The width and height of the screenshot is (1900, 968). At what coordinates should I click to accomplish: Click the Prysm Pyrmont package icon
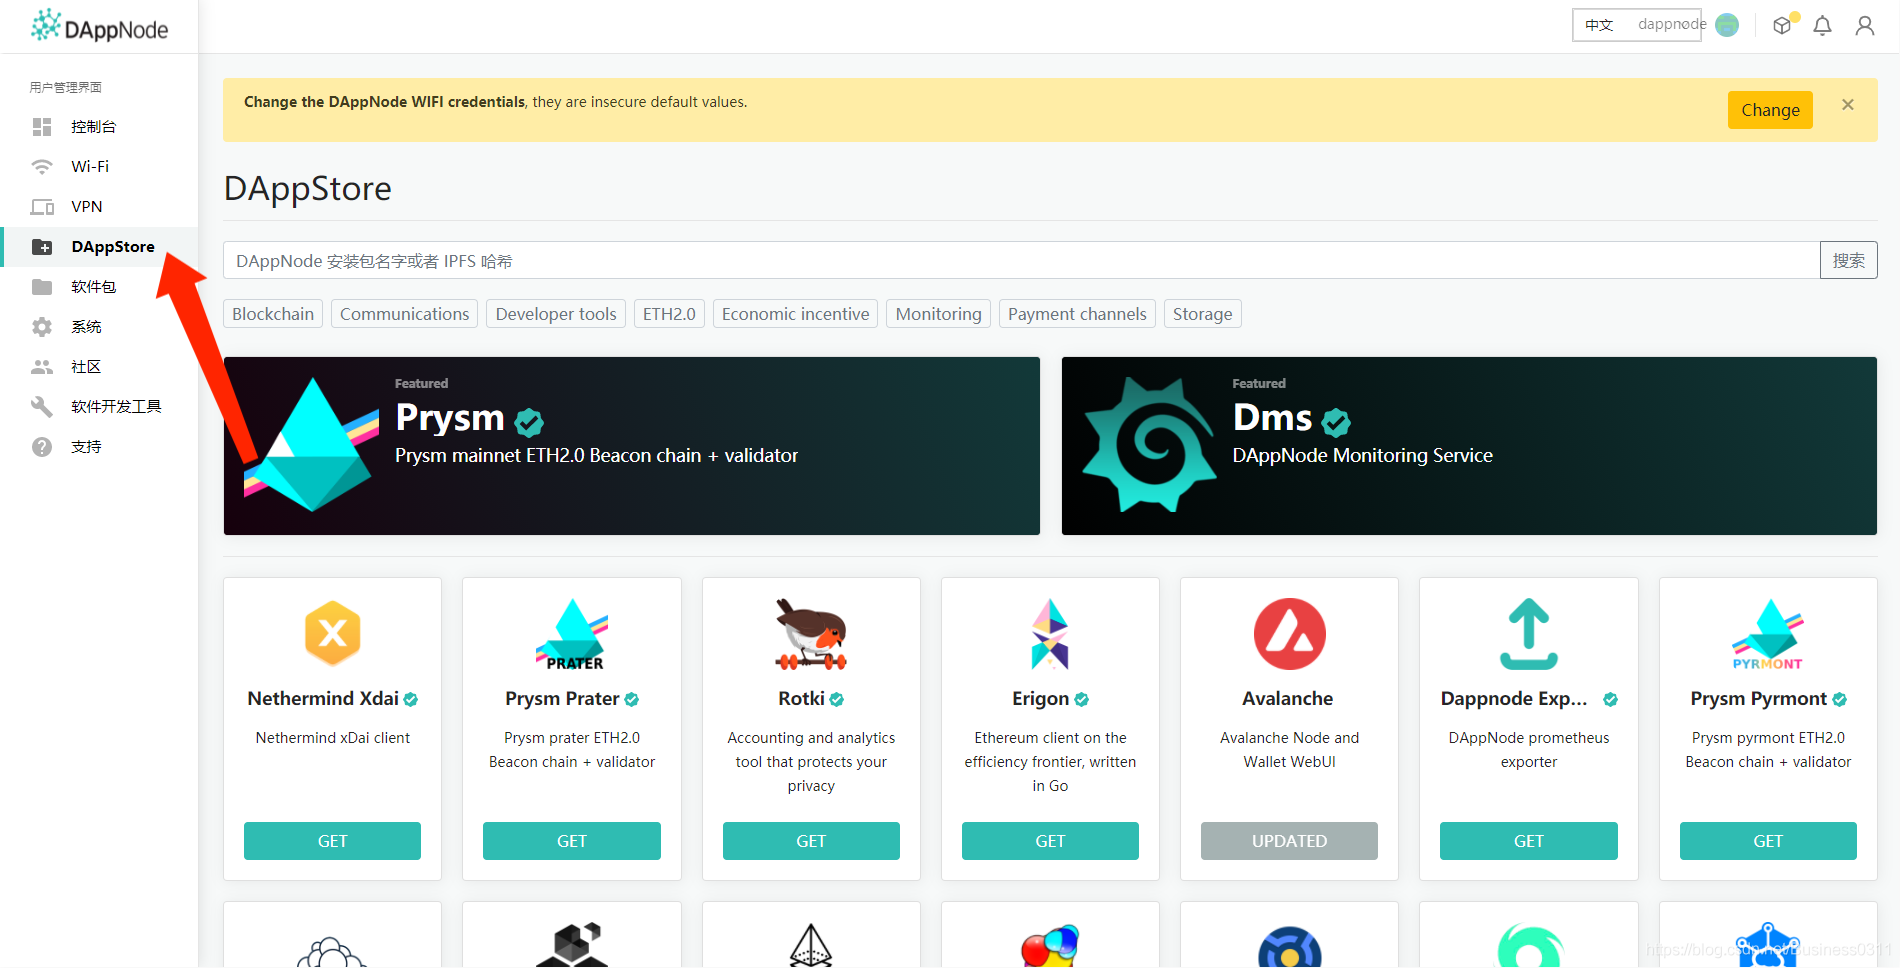[x=1768, y=634]
